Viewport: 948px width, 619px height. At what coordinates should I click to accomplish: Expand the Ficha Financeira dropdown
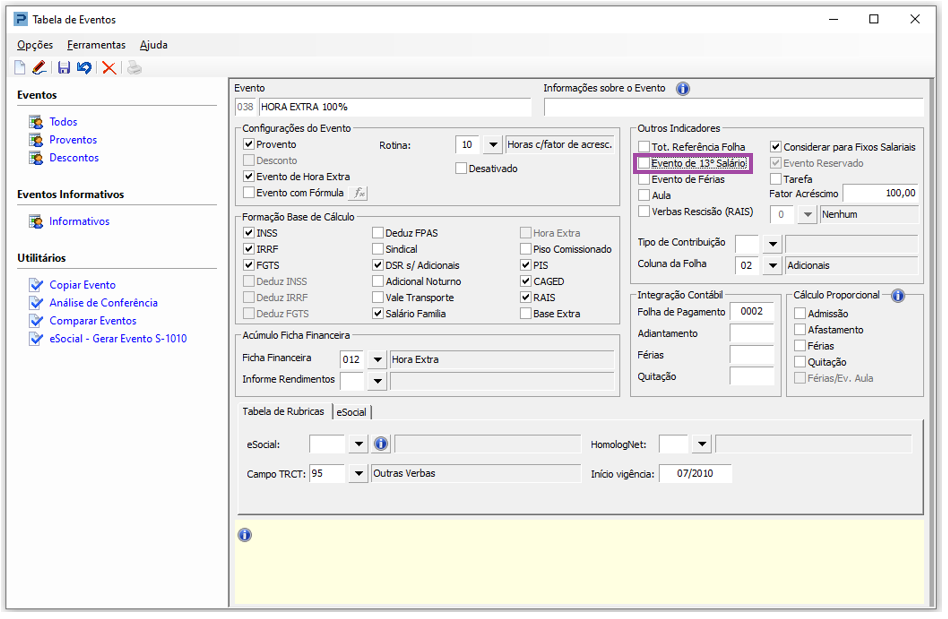[x=377, y=359]
